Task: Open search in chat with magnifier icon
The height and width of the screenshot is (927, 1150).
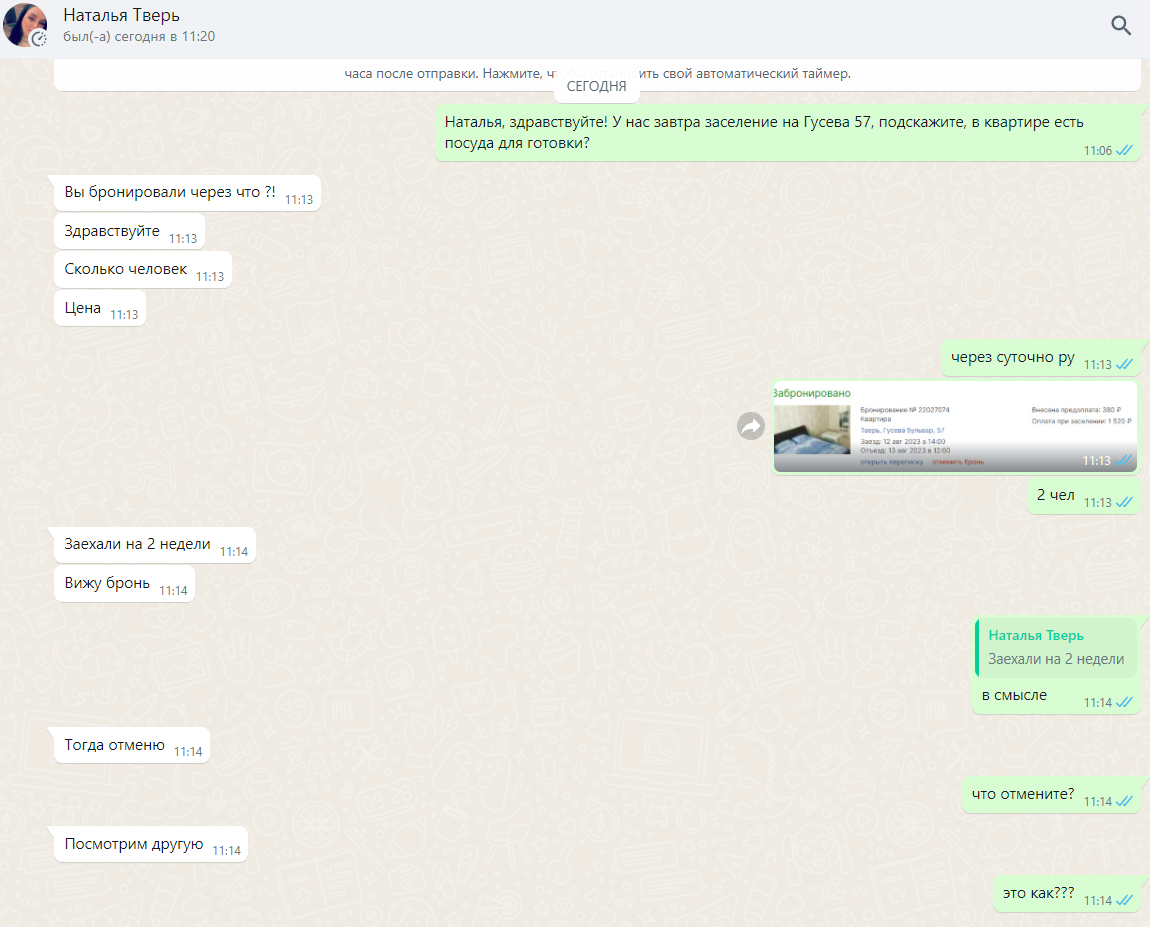Action: (1121, 26)
